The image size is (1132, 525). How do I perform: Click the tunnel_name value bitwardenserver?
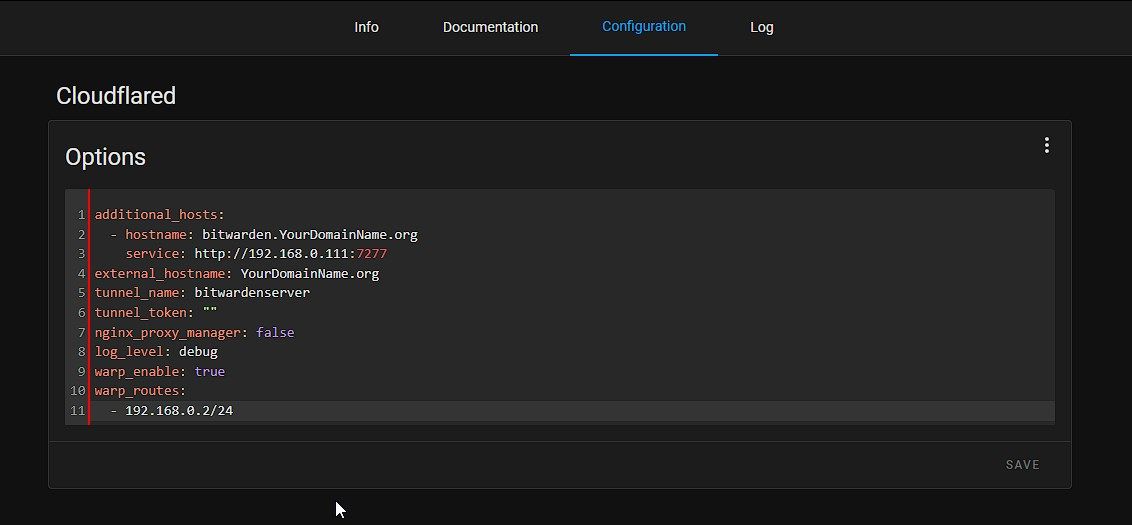252,293
